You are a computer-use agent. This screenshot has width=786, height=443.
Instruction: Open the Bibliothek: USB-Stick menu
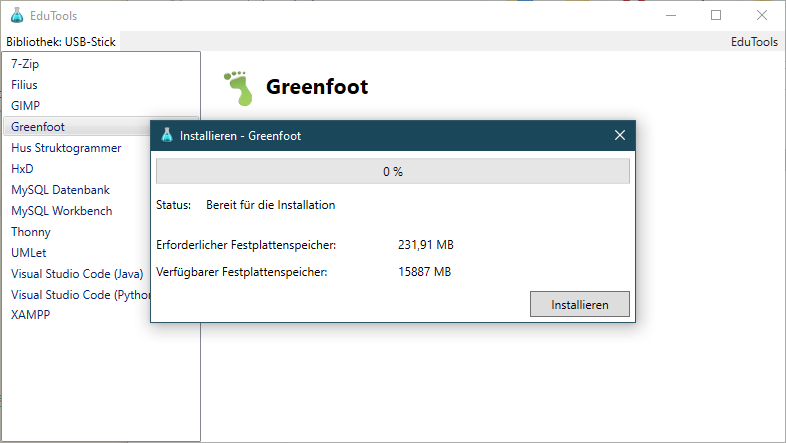coord(61,42)
